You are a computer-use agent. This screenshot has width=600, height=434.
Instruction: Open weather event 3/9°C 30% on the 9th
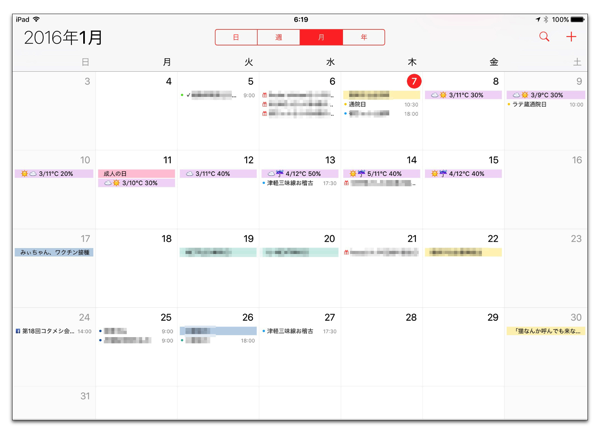click(x=546, y=95)
